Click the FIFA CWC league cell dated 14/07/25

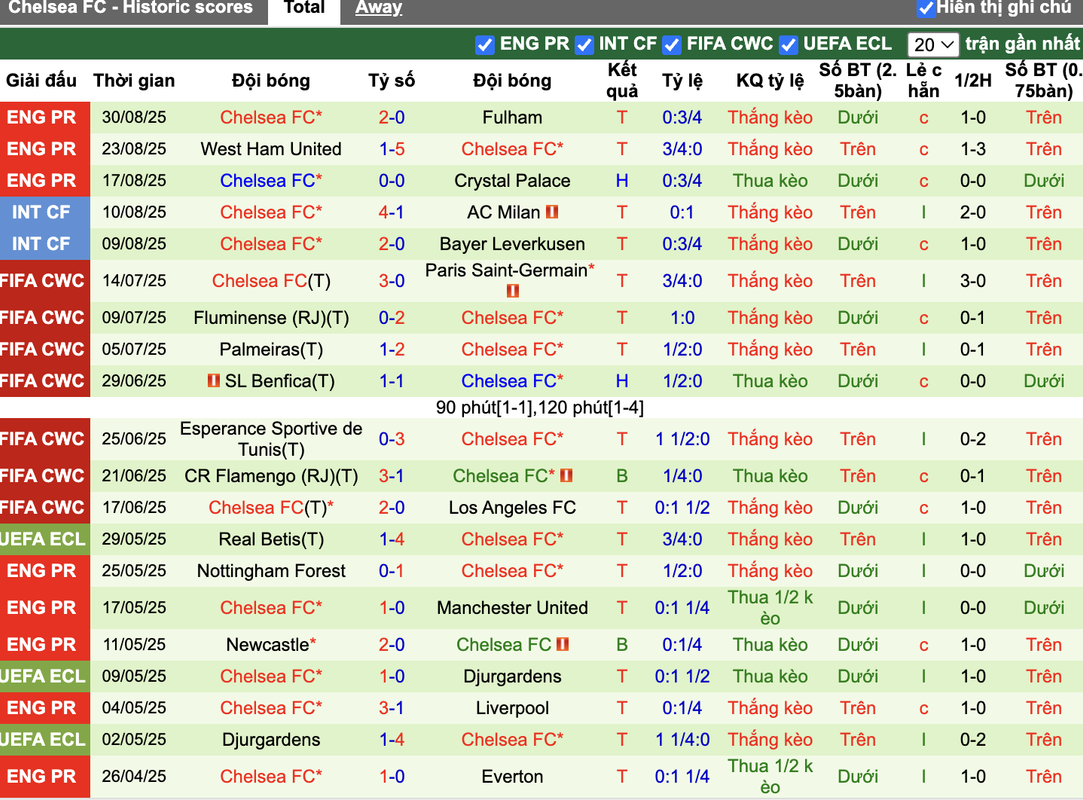(x=43, y=281)
